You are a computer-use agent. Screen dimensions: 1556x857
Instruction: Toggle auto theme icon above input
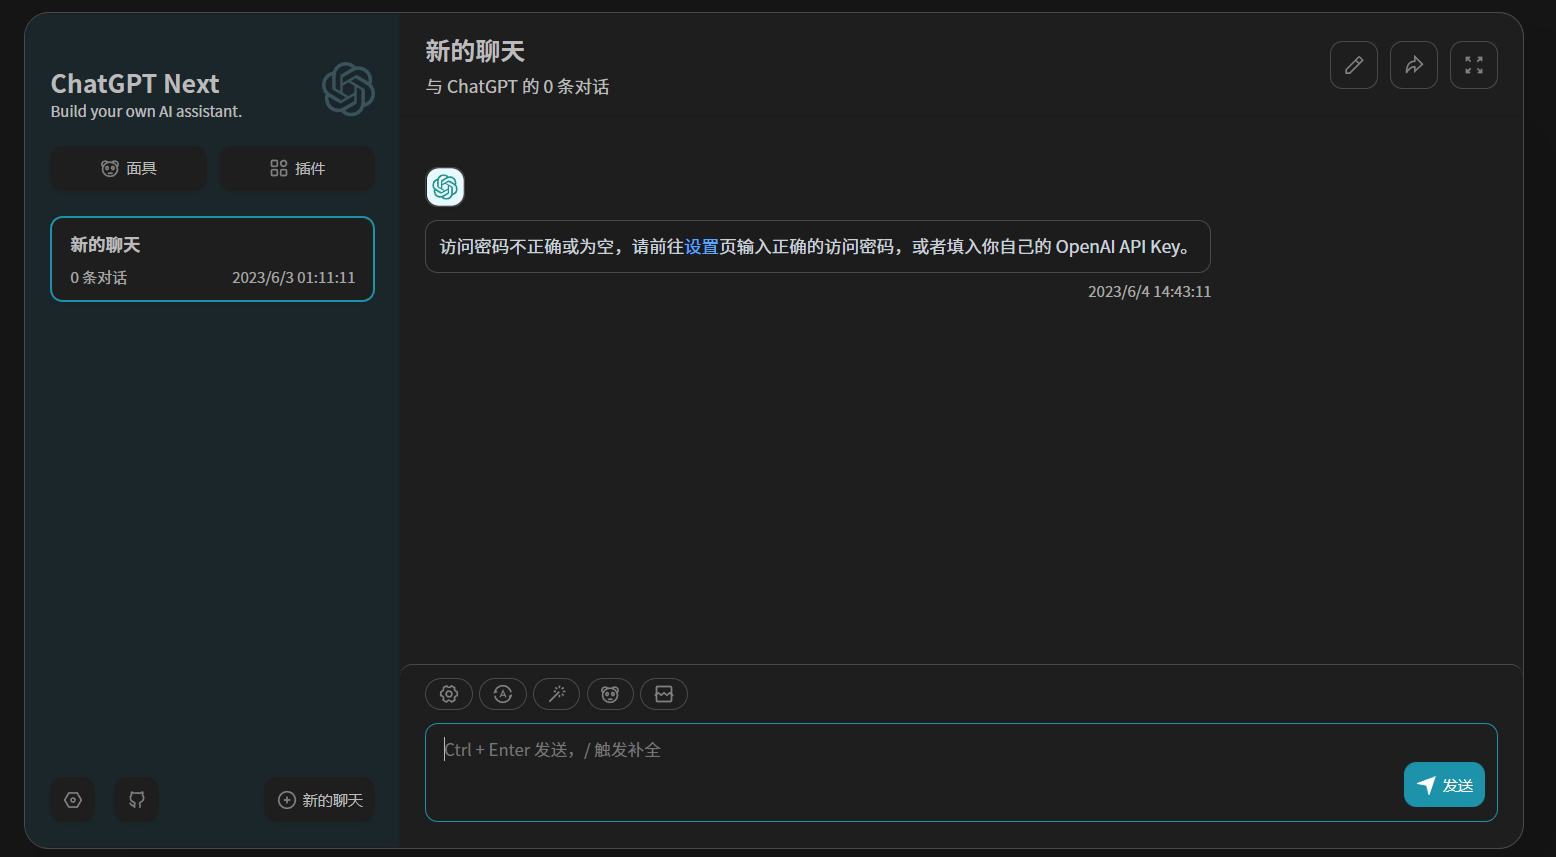[503, 694]
